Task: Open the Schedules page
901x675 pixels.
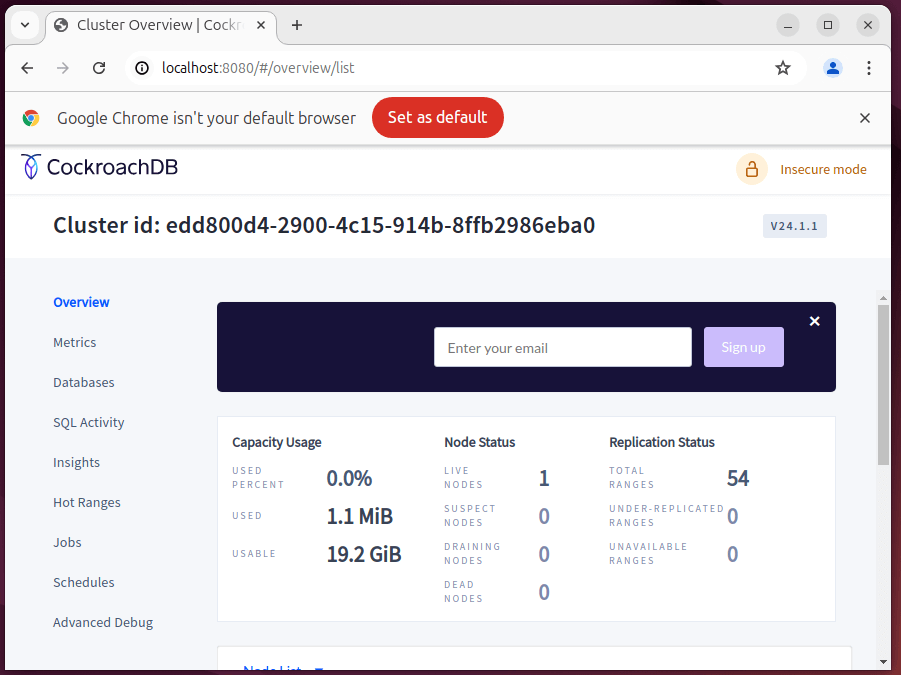Action: point(84,583)
